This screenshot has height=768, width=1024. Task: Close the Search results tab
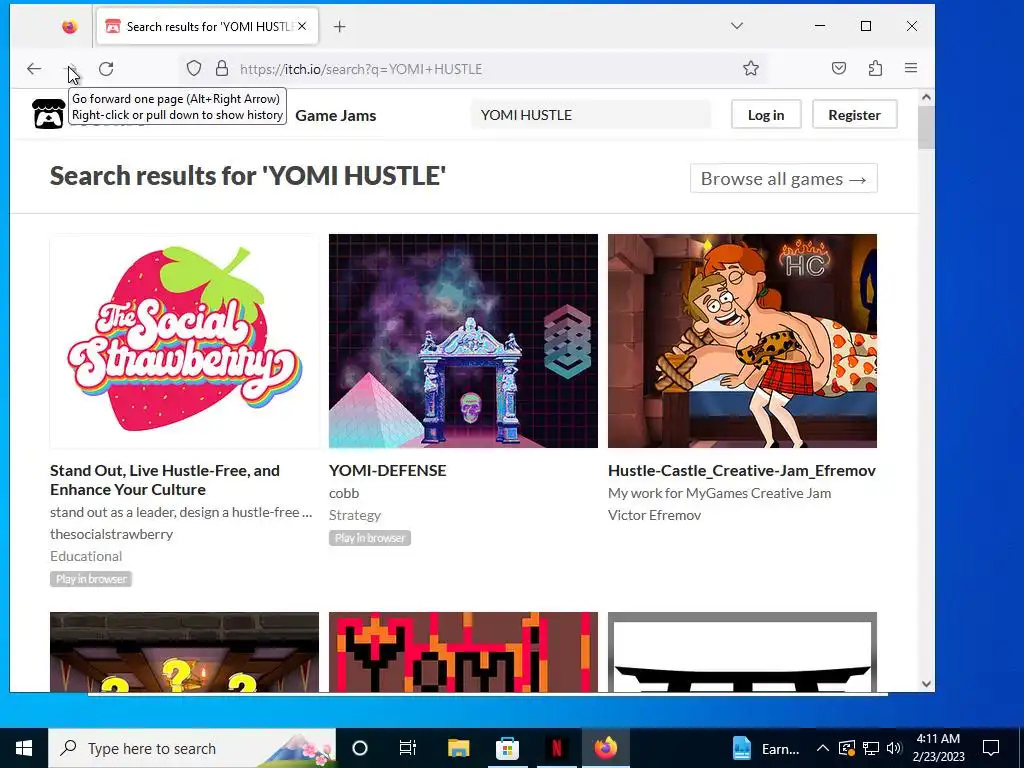(x=302, y=27)
